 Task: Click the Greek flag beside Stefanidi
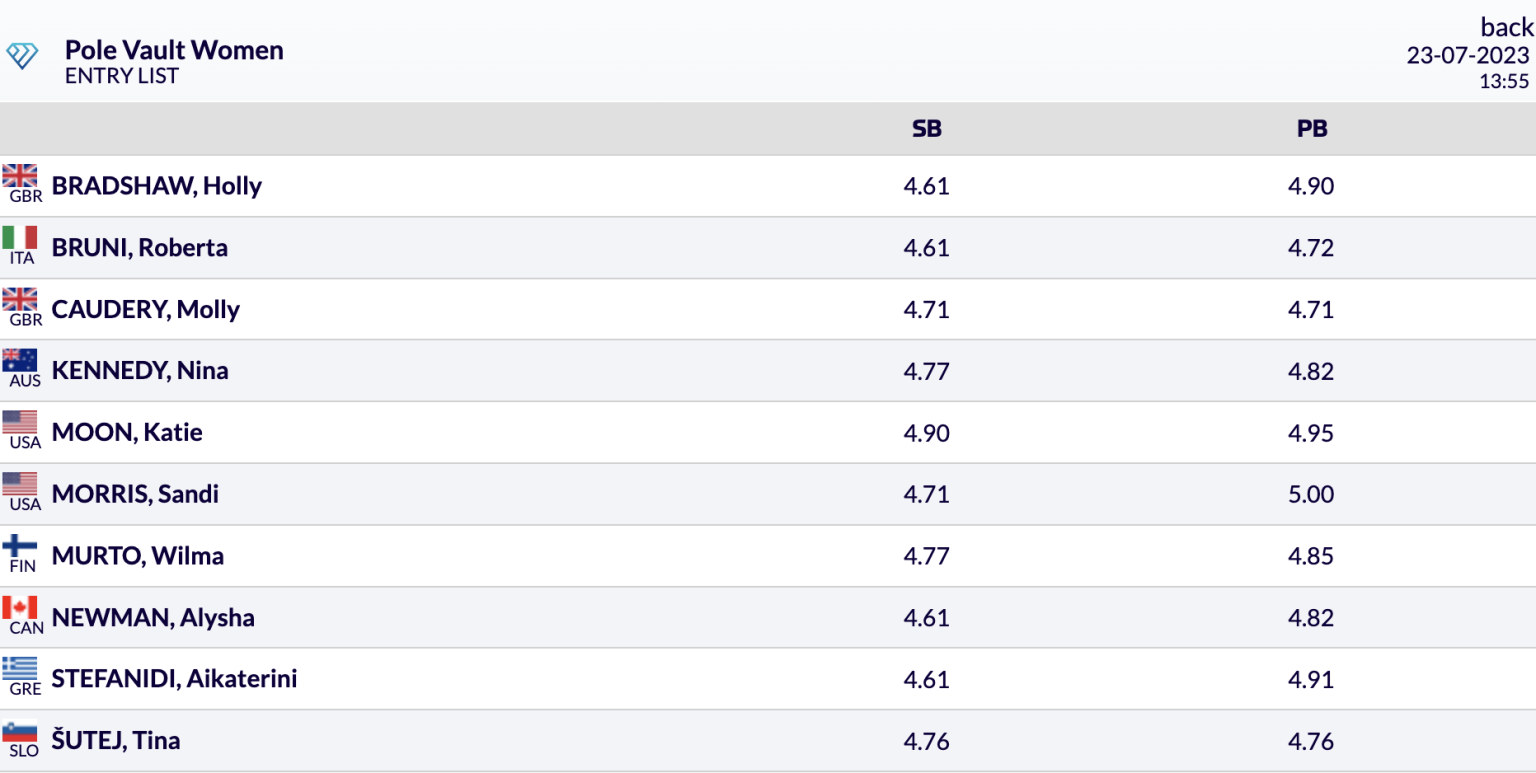click(20, 669)
